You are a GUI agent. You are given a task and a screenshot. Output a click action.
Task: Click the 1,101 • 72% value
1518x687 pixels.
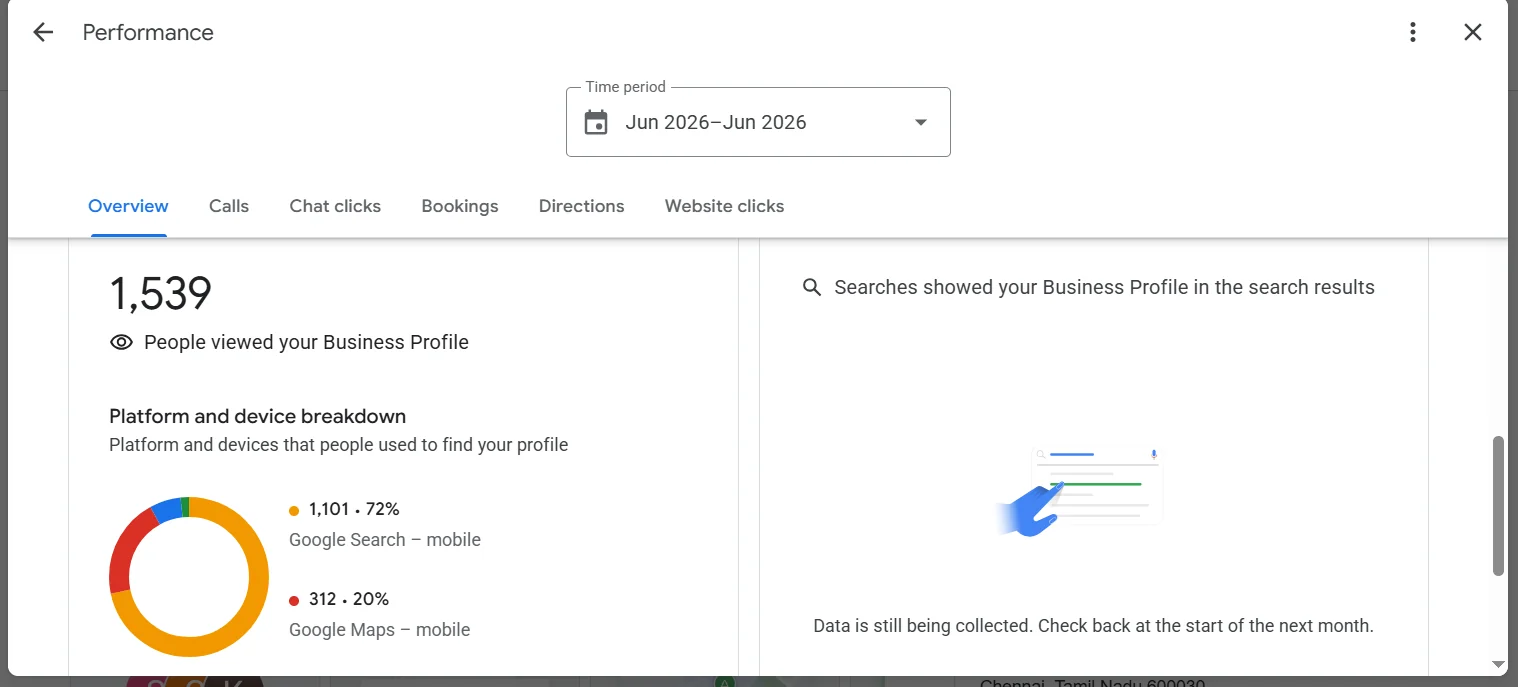coord(354,509)
